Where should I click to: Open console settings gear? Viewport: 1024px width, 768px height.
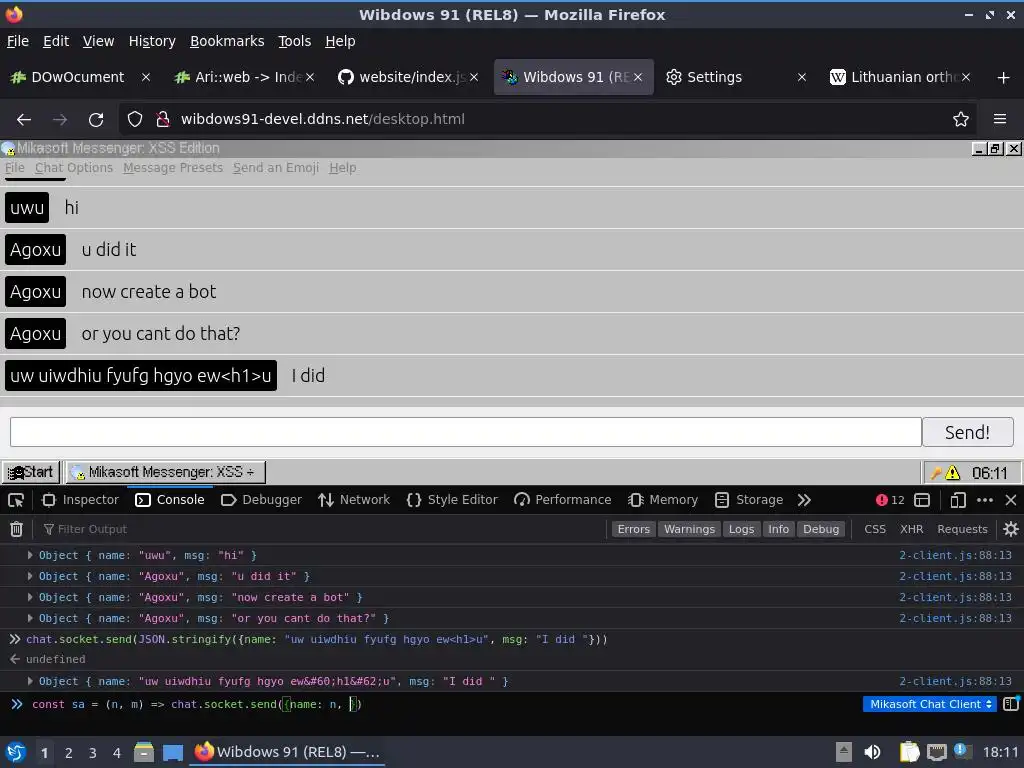click(1010, 529)
